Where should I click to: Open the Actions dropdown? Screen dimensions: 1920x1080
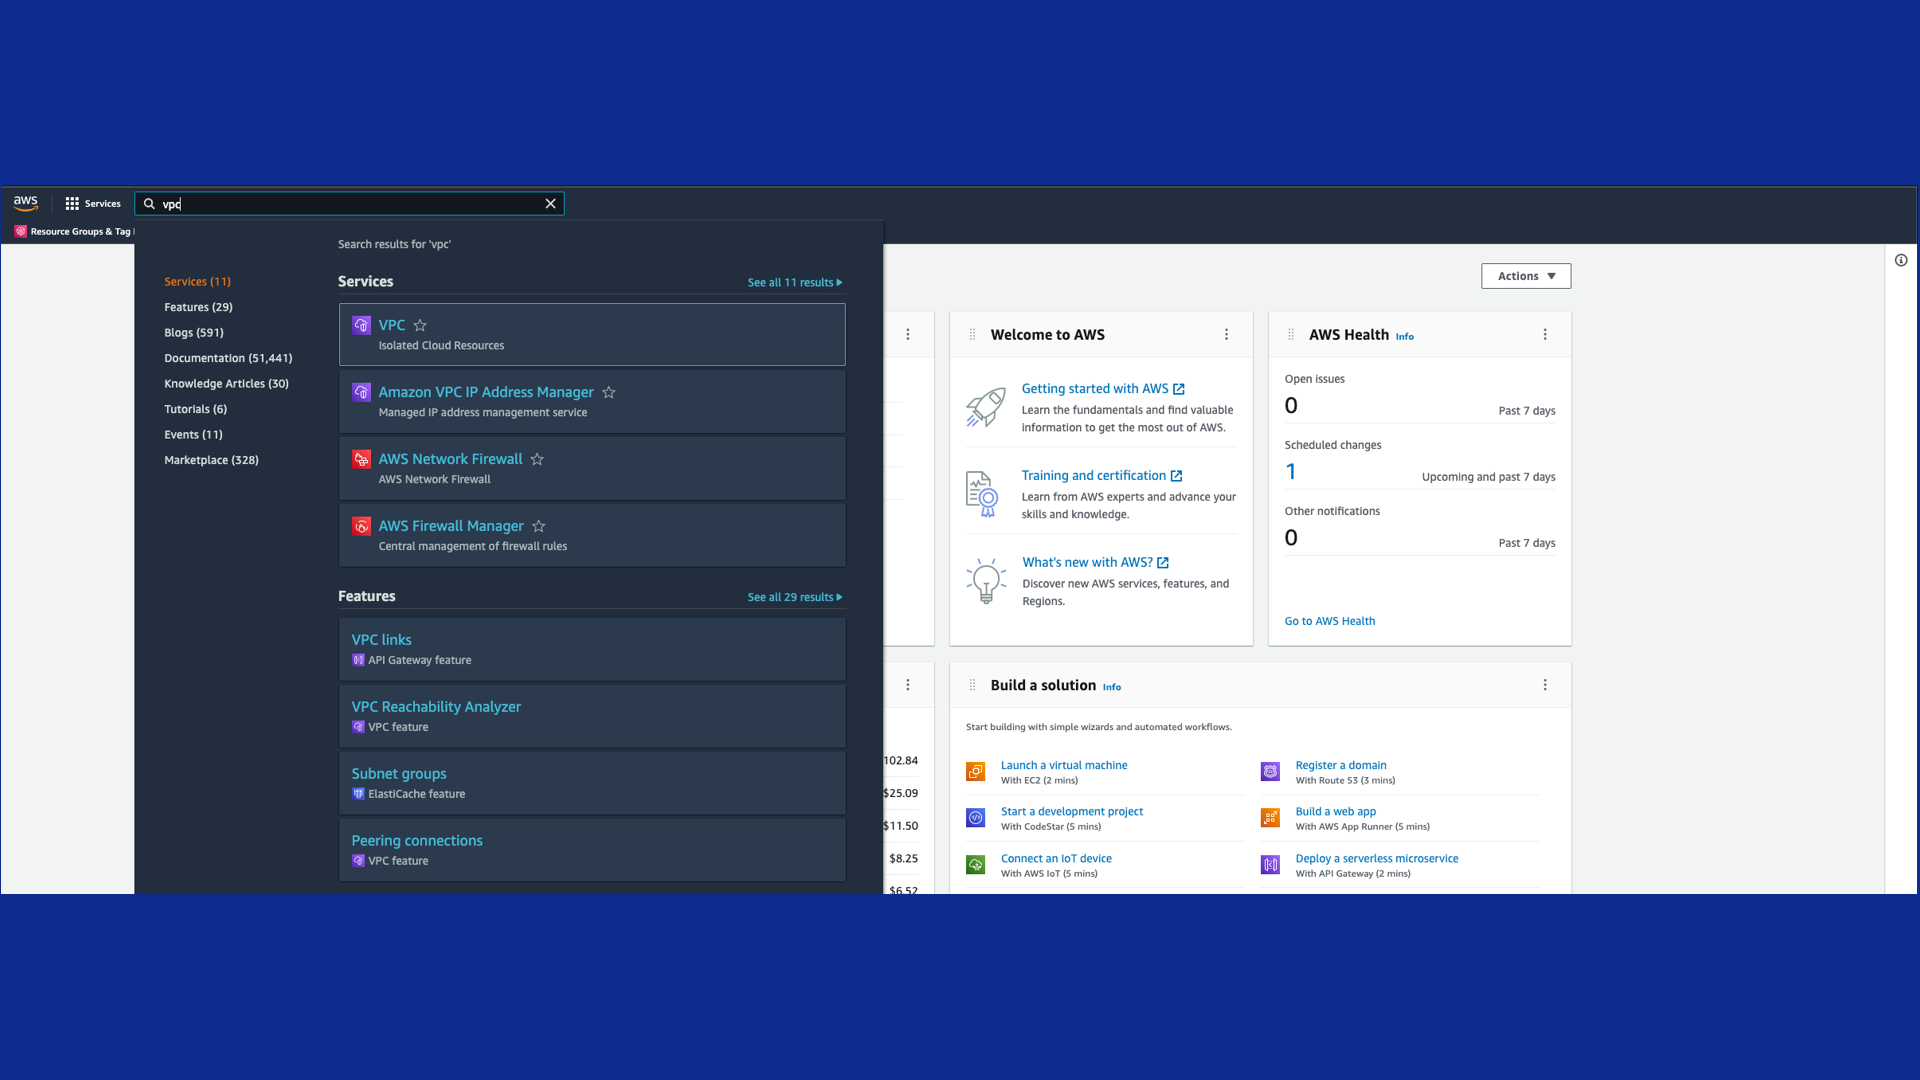tap(1526, 276)
